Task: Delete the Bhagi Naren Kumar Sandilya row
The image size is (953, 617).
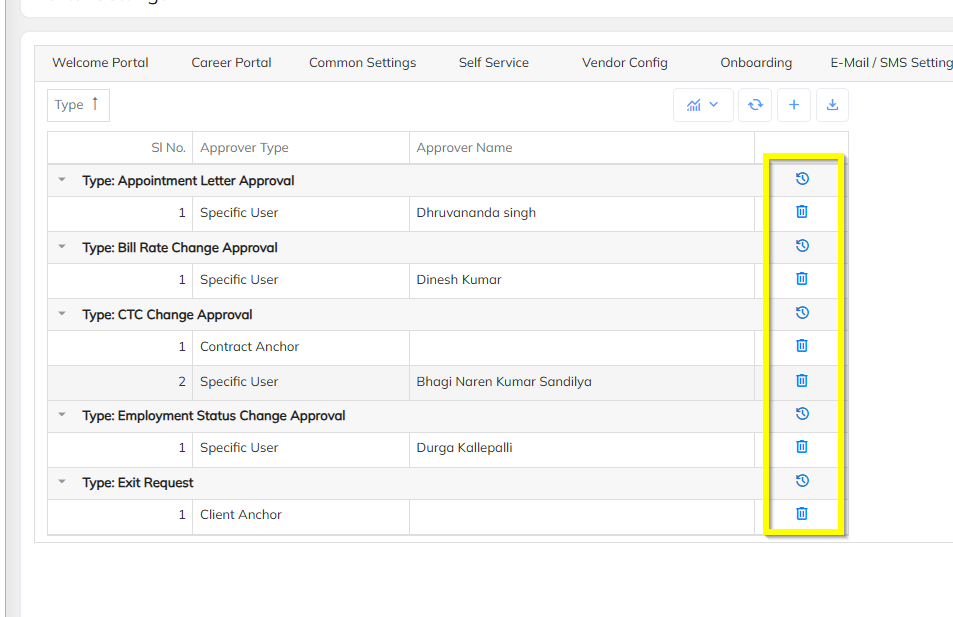Action: [x=802, y=381]
